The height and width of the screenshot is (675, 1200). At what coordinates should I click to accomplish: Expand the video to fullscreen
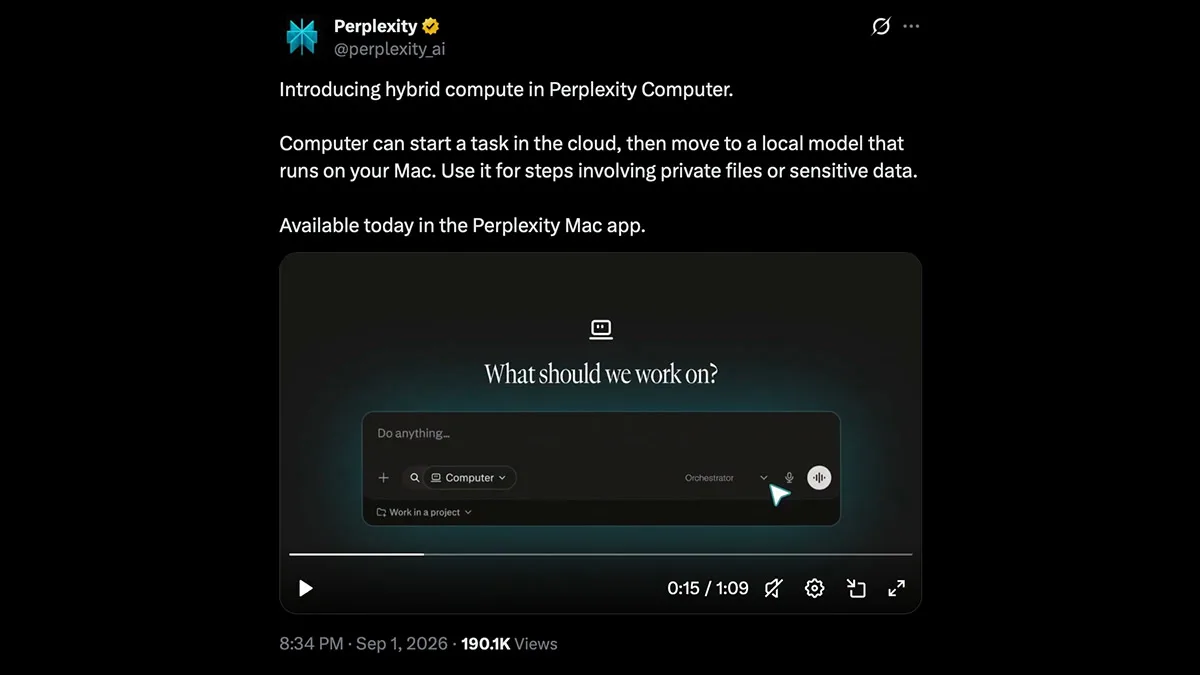(897, 588)
